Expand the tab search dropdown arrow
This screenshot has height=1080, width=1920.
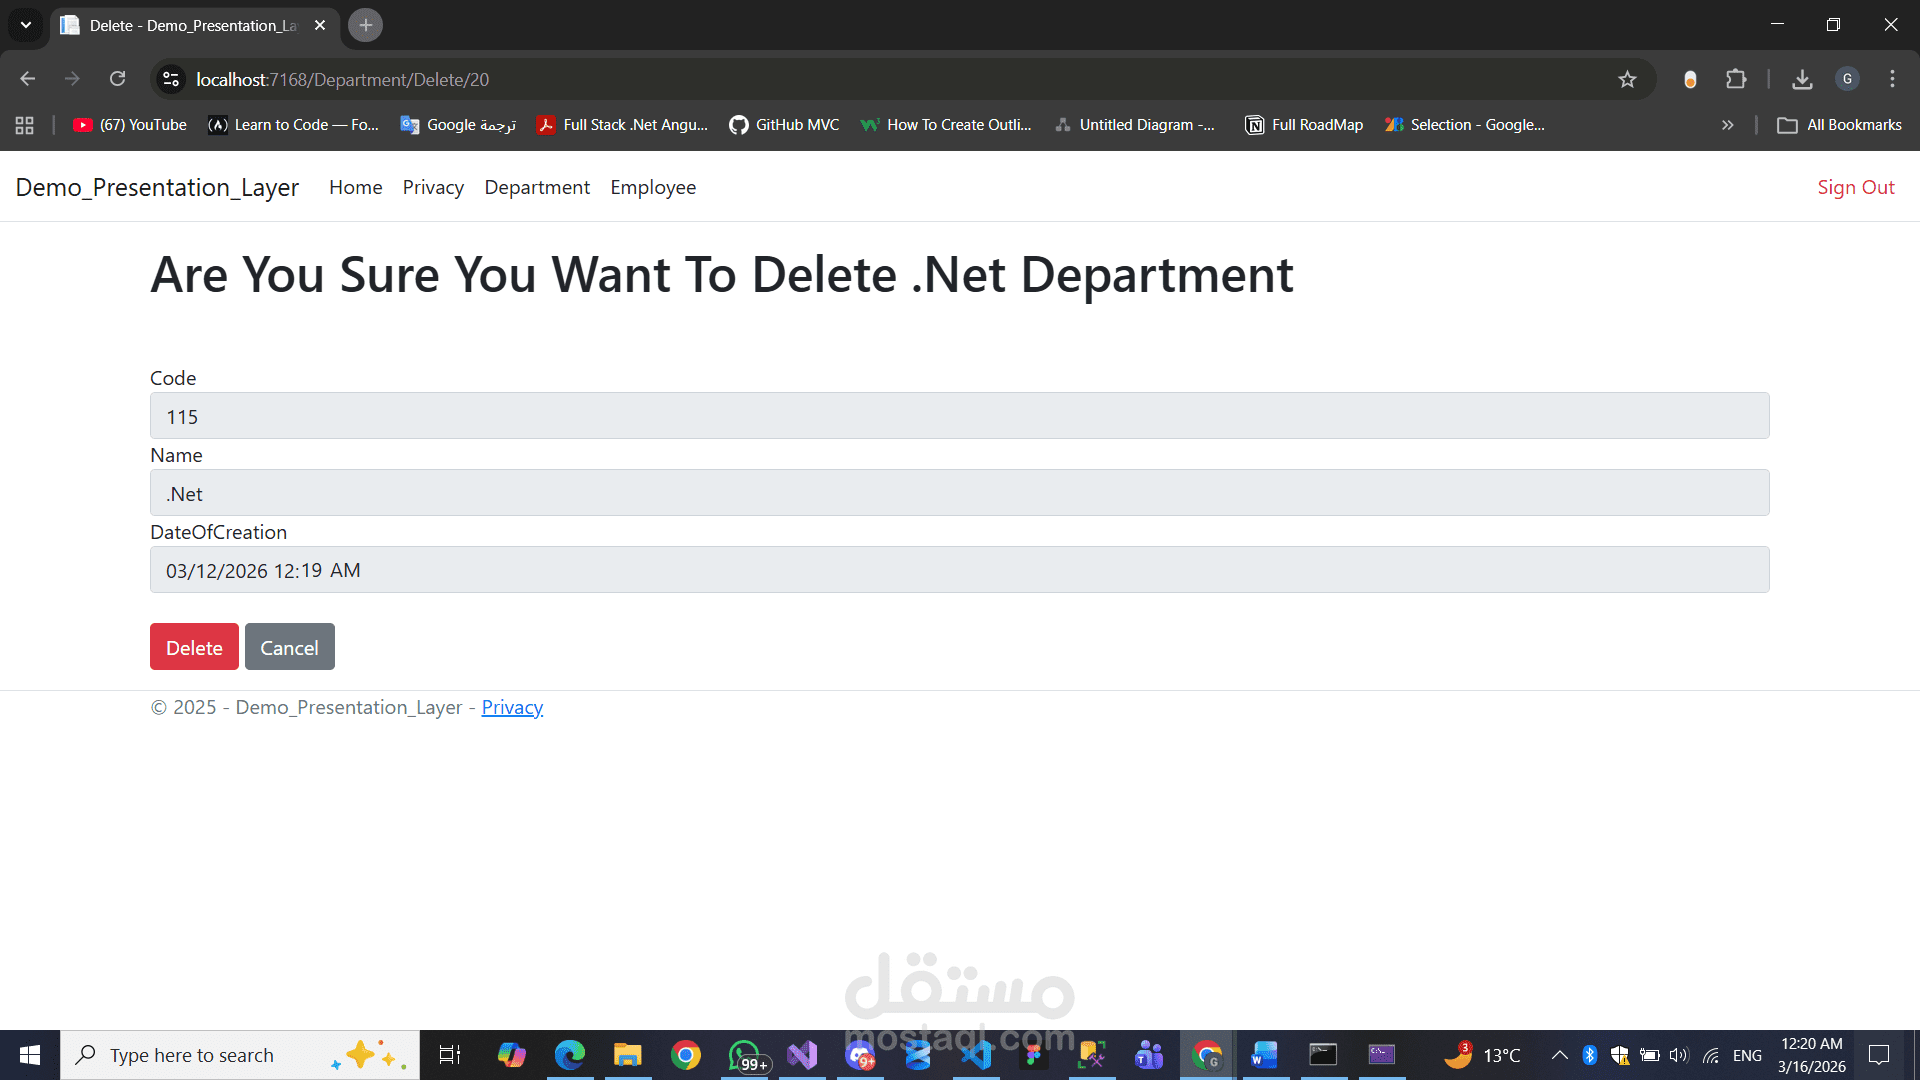click(x=26, y=25)
